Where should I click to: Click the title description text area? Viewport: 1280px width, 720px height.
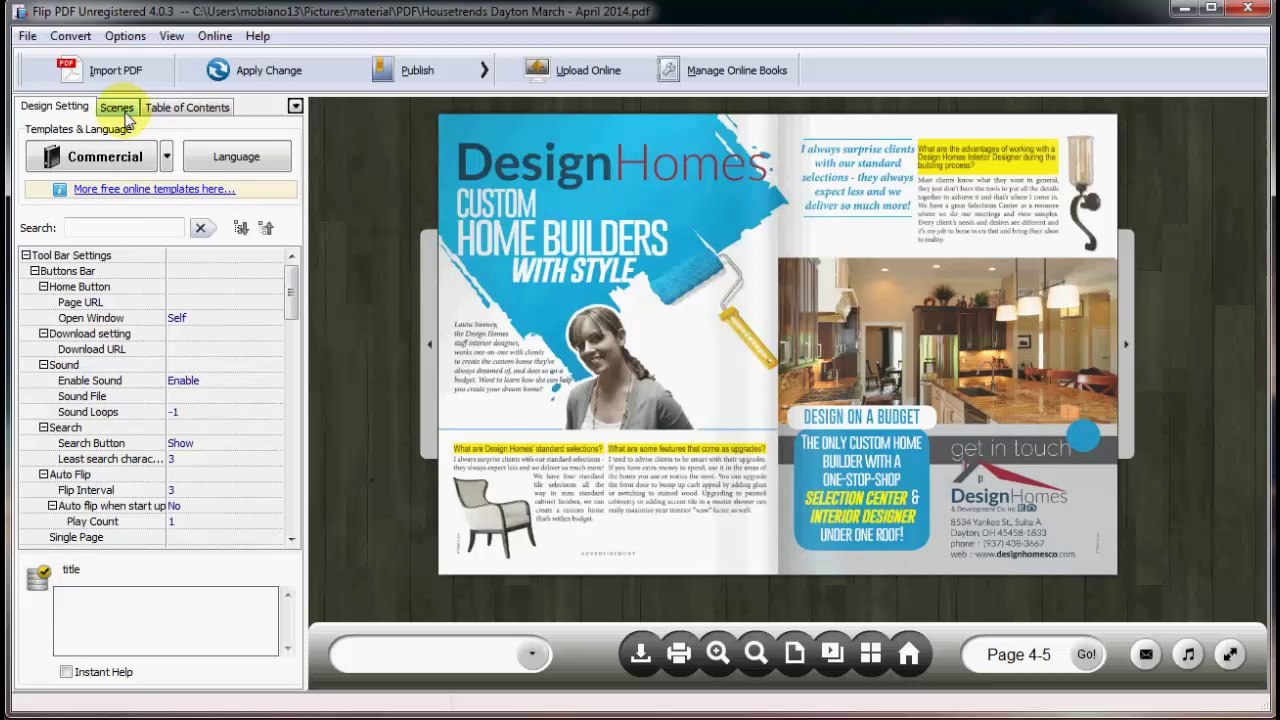[x=166, y=621]
